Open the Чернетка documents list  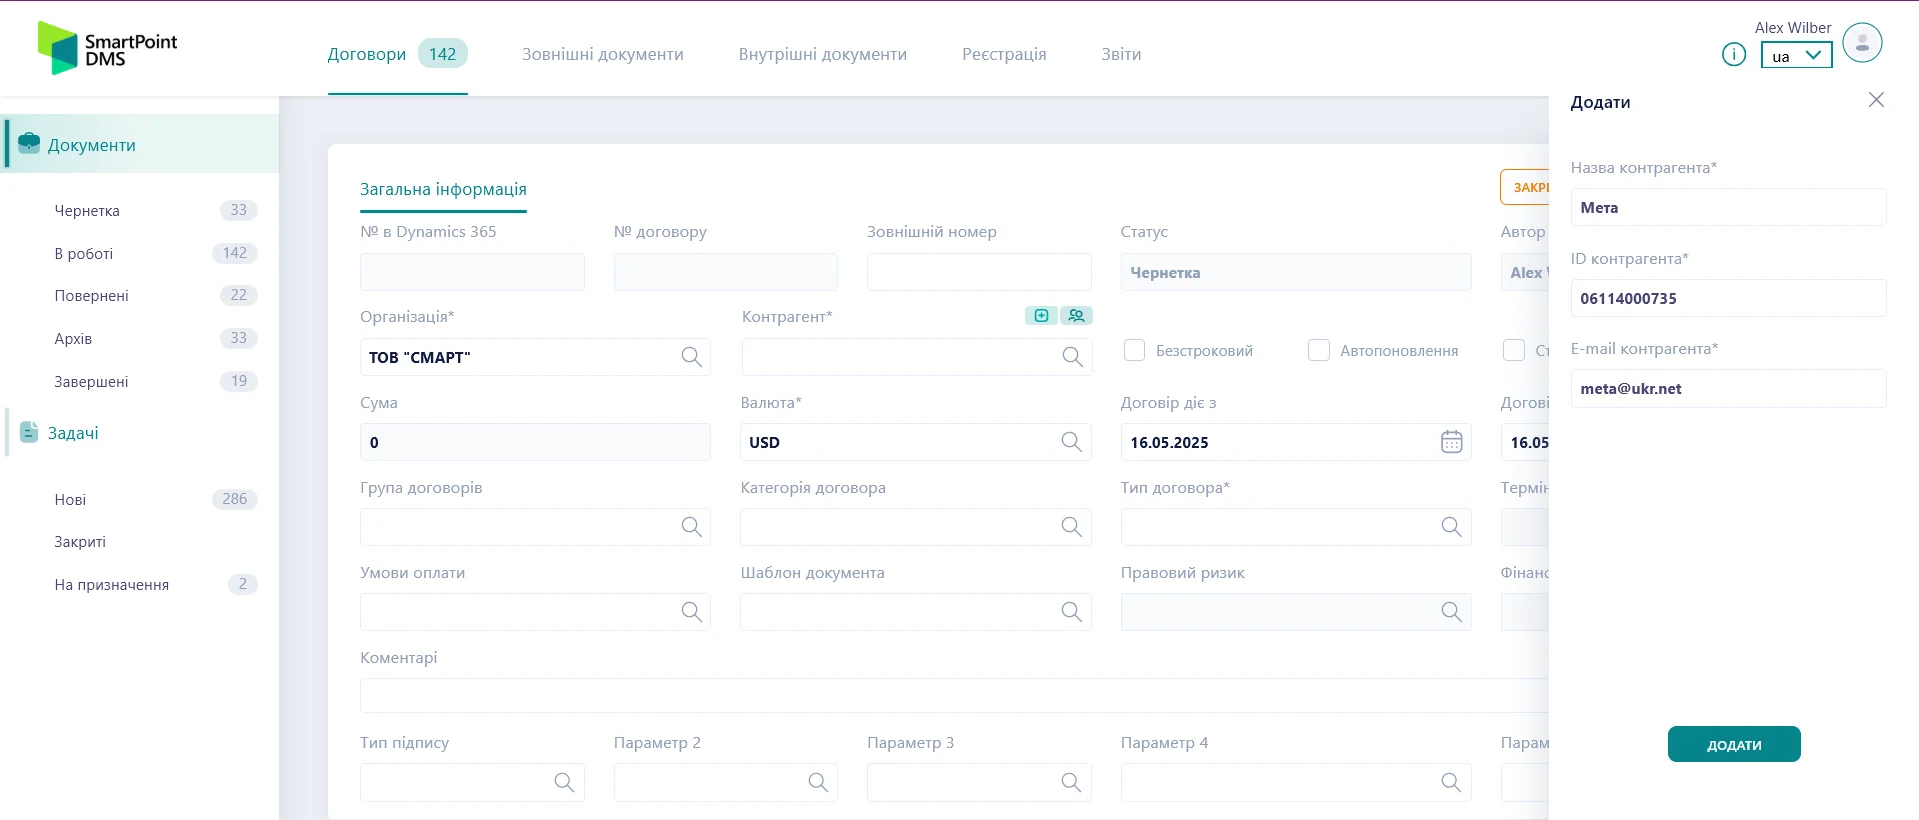pyautogui.click(x=87, y=211)
